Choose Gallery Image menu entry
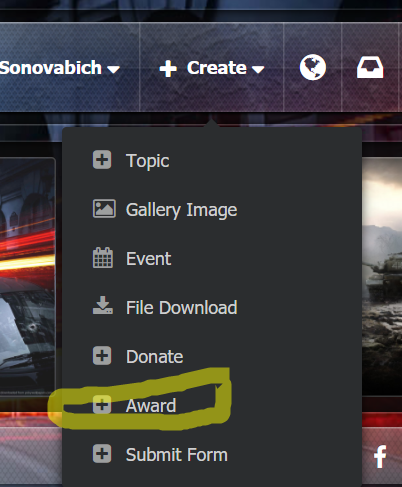This screenshot has height=487, width=402. pos(182,210)
